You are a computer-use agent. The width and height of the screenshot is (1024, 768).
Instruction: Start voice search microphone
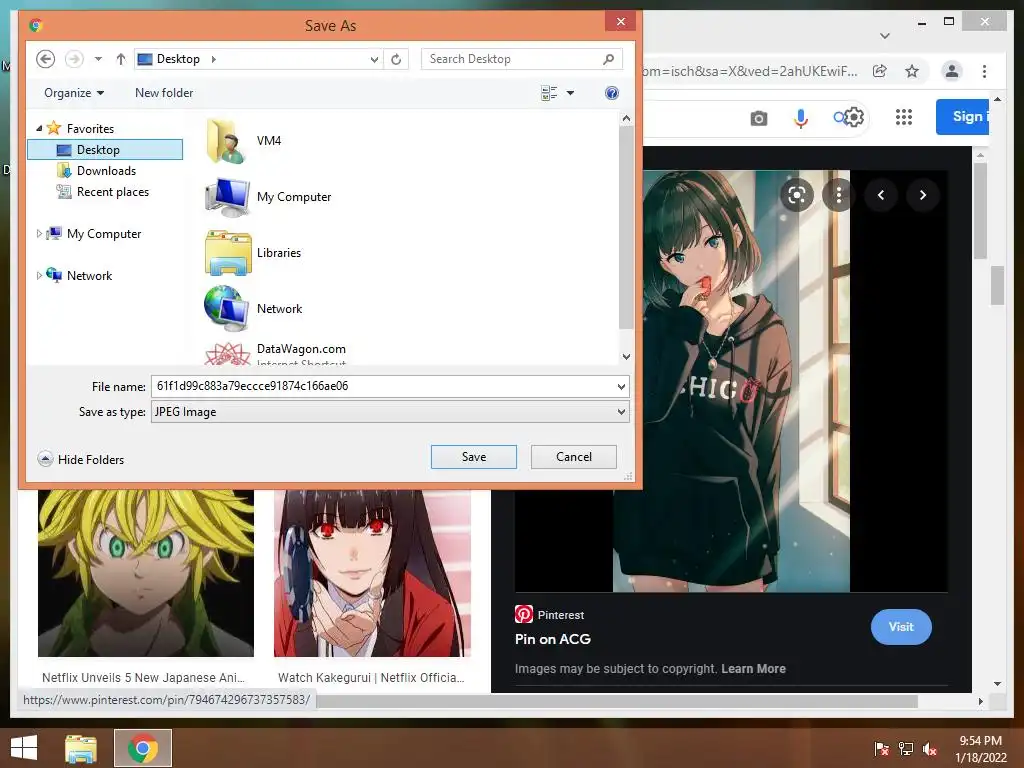[801, 118]
